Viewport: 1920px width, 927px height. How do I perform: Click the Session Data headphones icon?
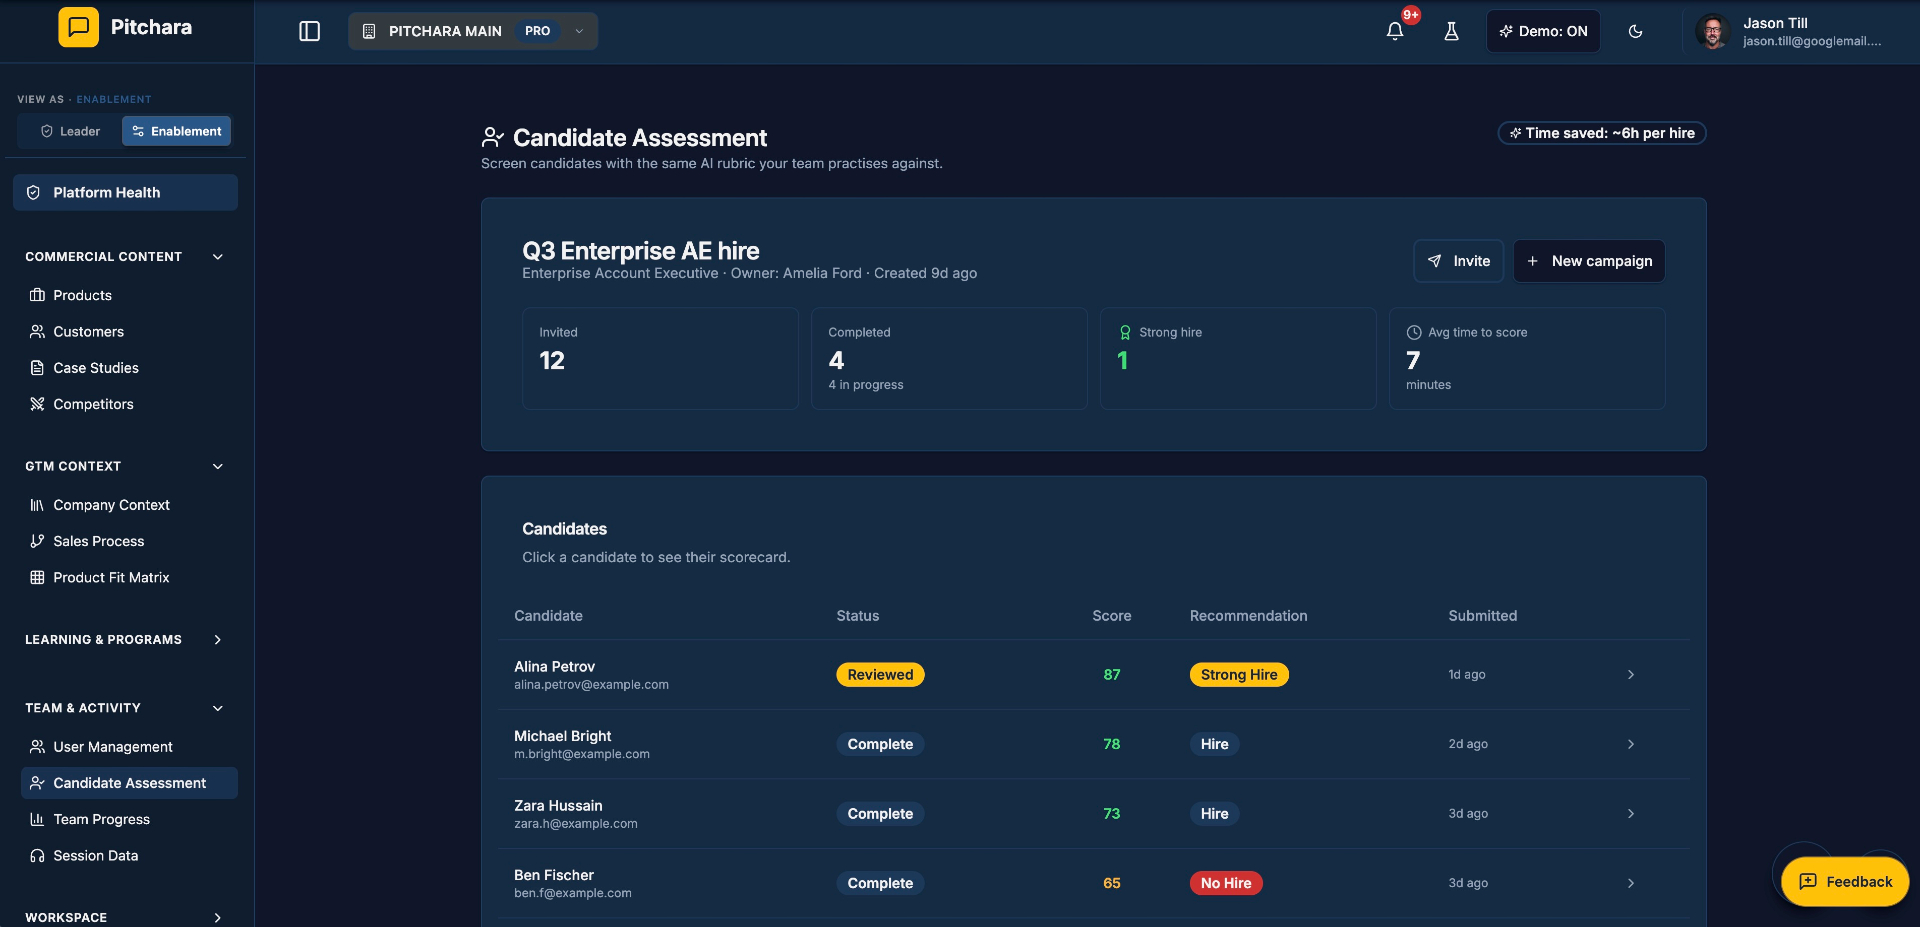pyautogui.click(x=37, y=855)
